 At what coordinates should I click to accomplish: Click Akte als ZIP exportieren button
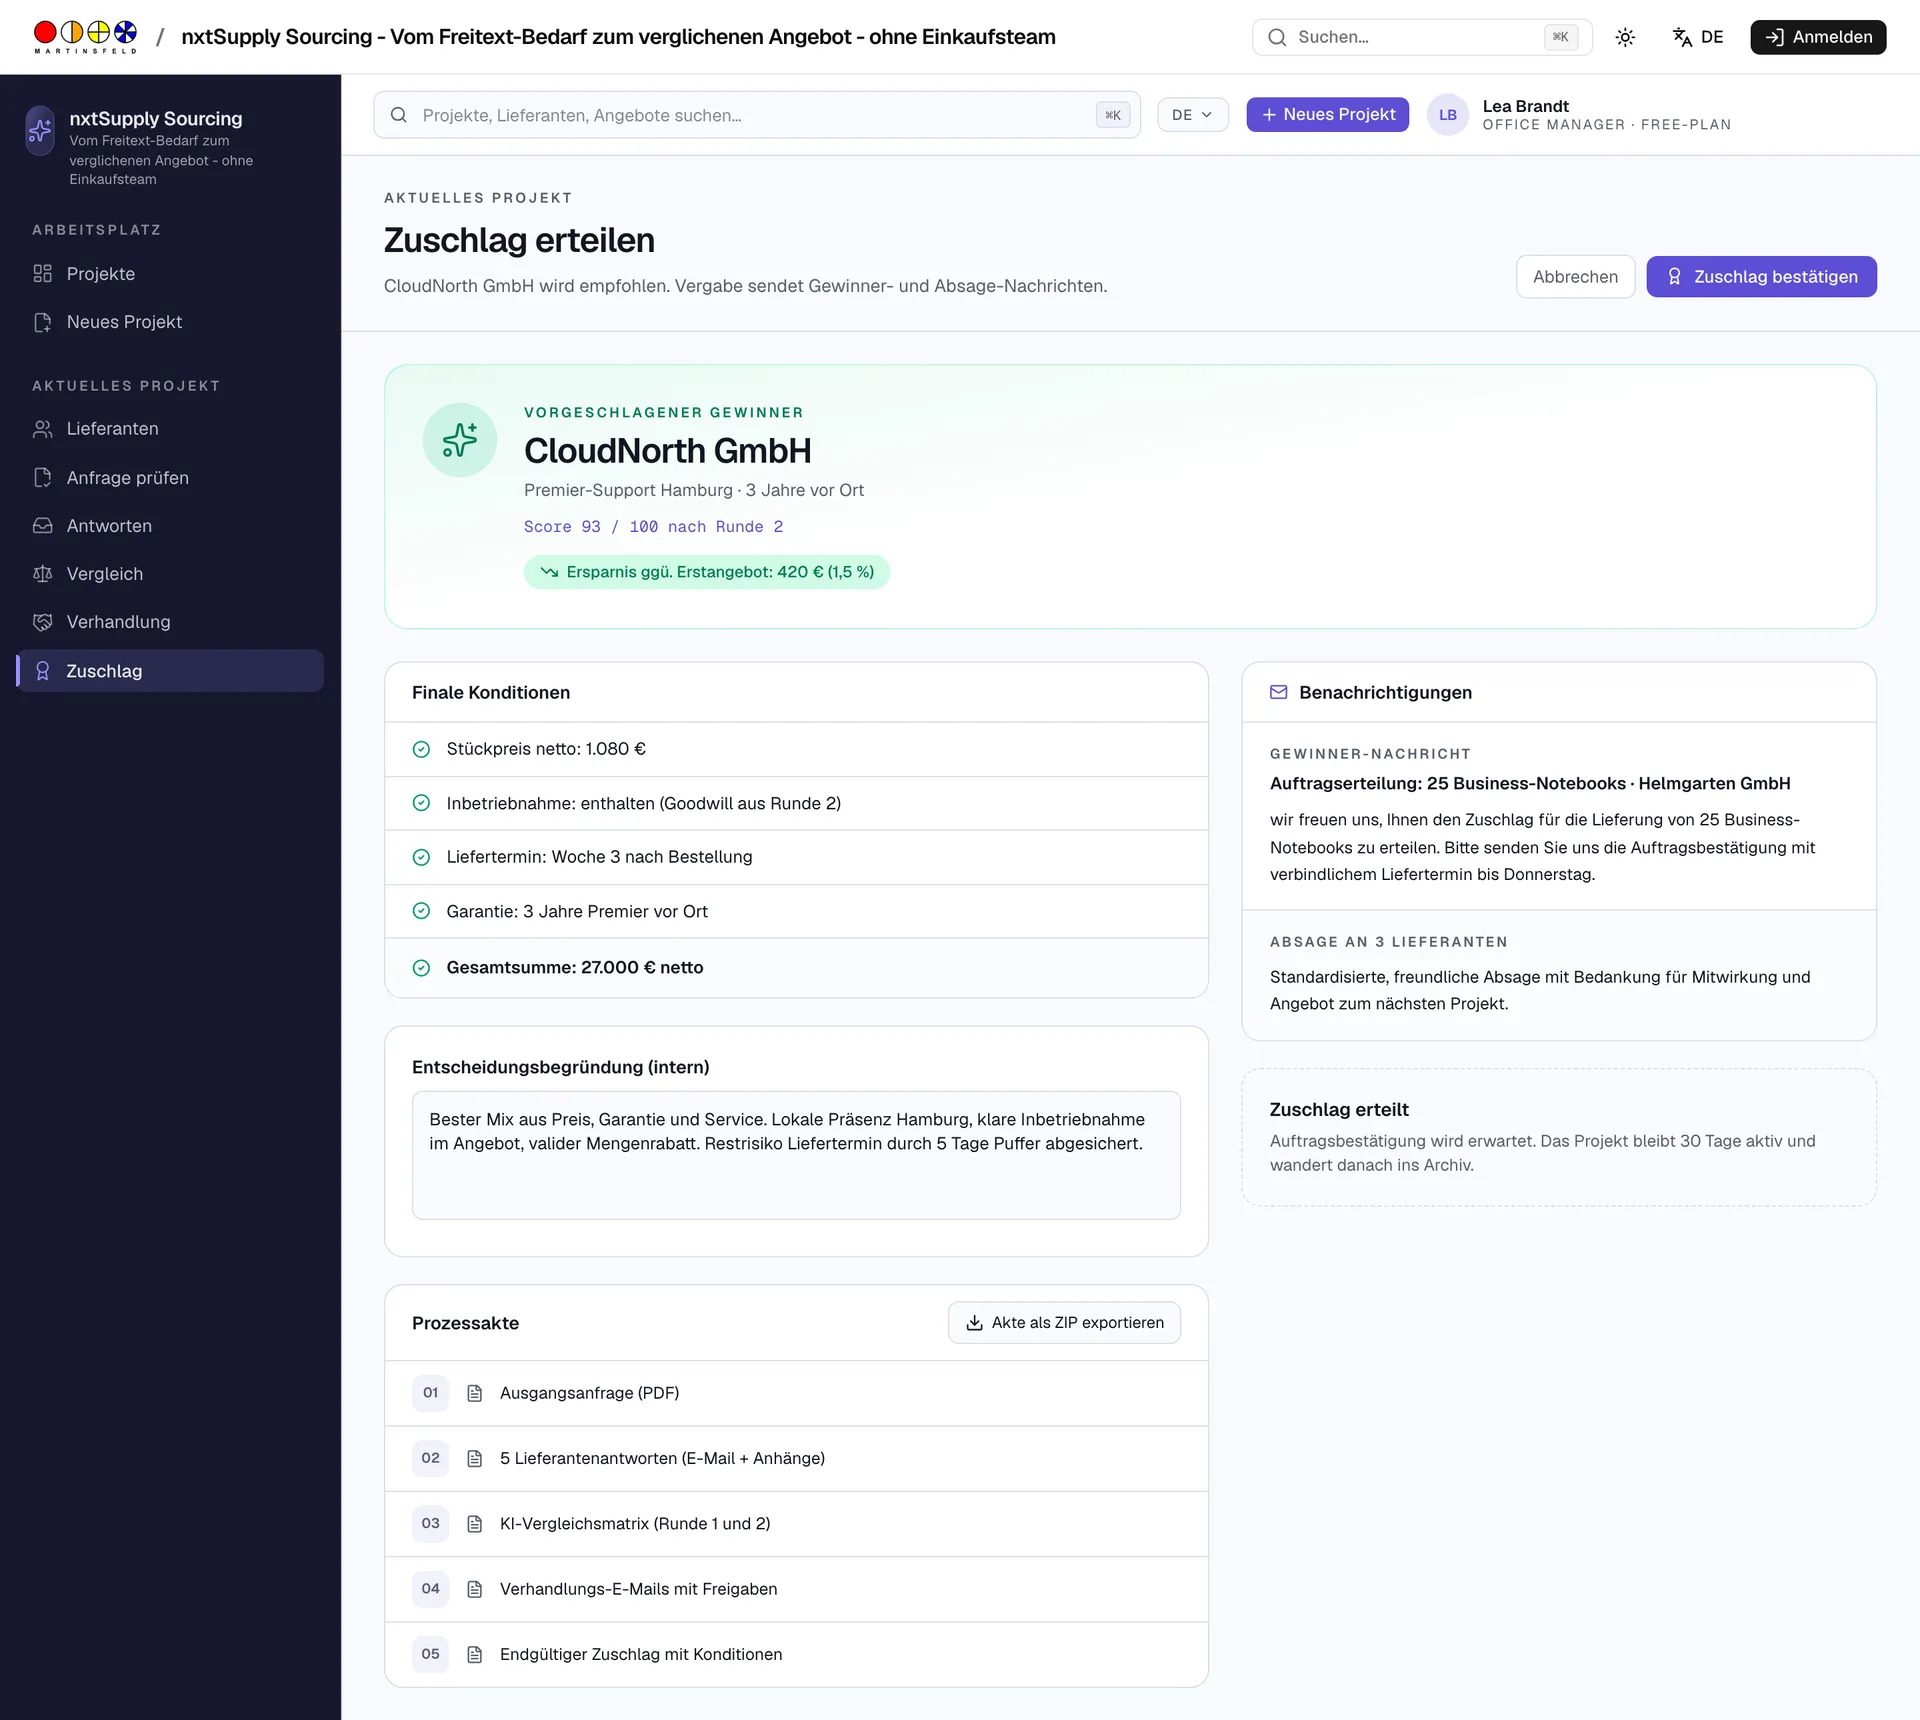click(1064, 1323)
